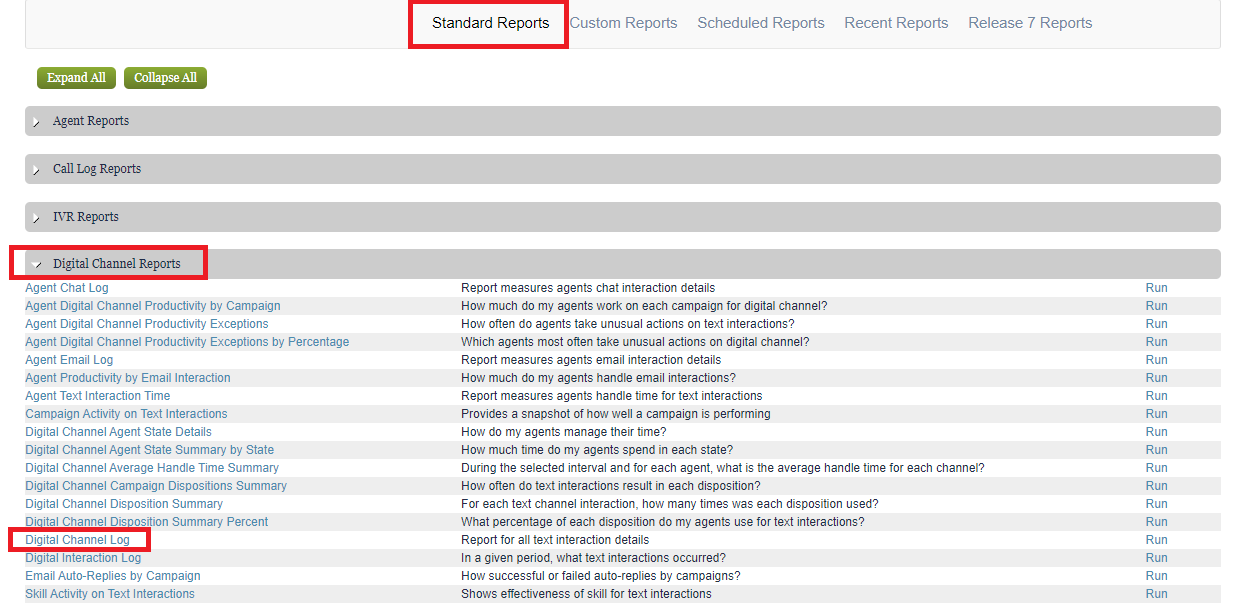The width and height of the screenshot is (1243, 614).
Task: Run Email Auto-Replies by Campaign report
Action: [x=1156, y=576]
